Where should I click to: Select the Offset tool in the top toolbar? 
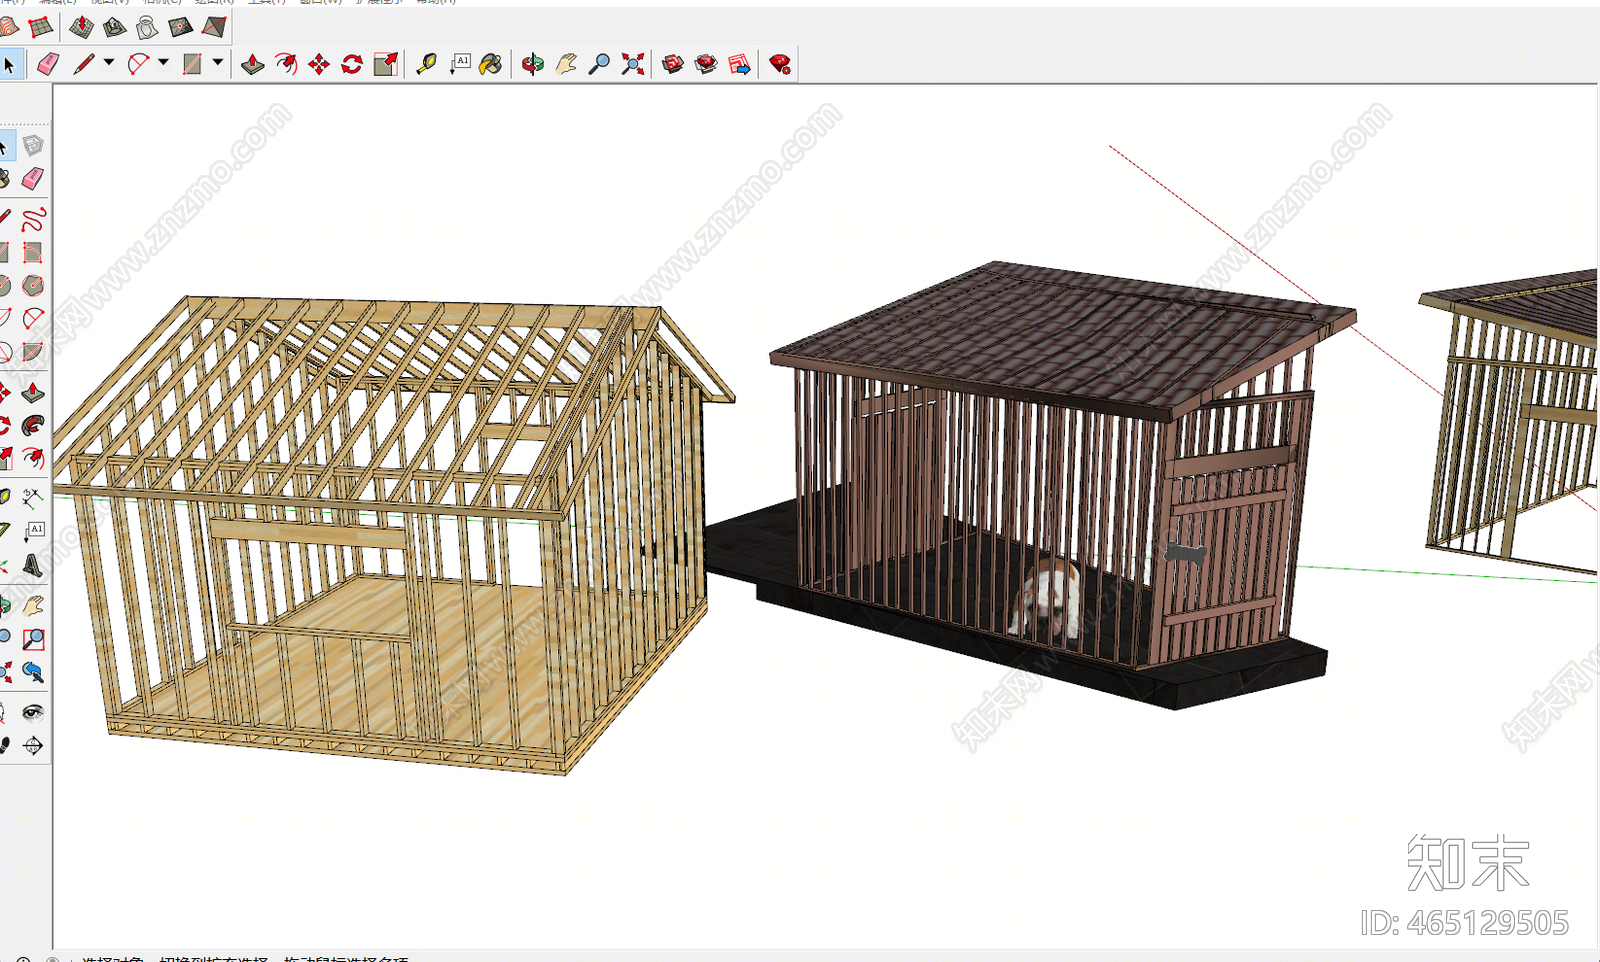(x=286, y=65)
